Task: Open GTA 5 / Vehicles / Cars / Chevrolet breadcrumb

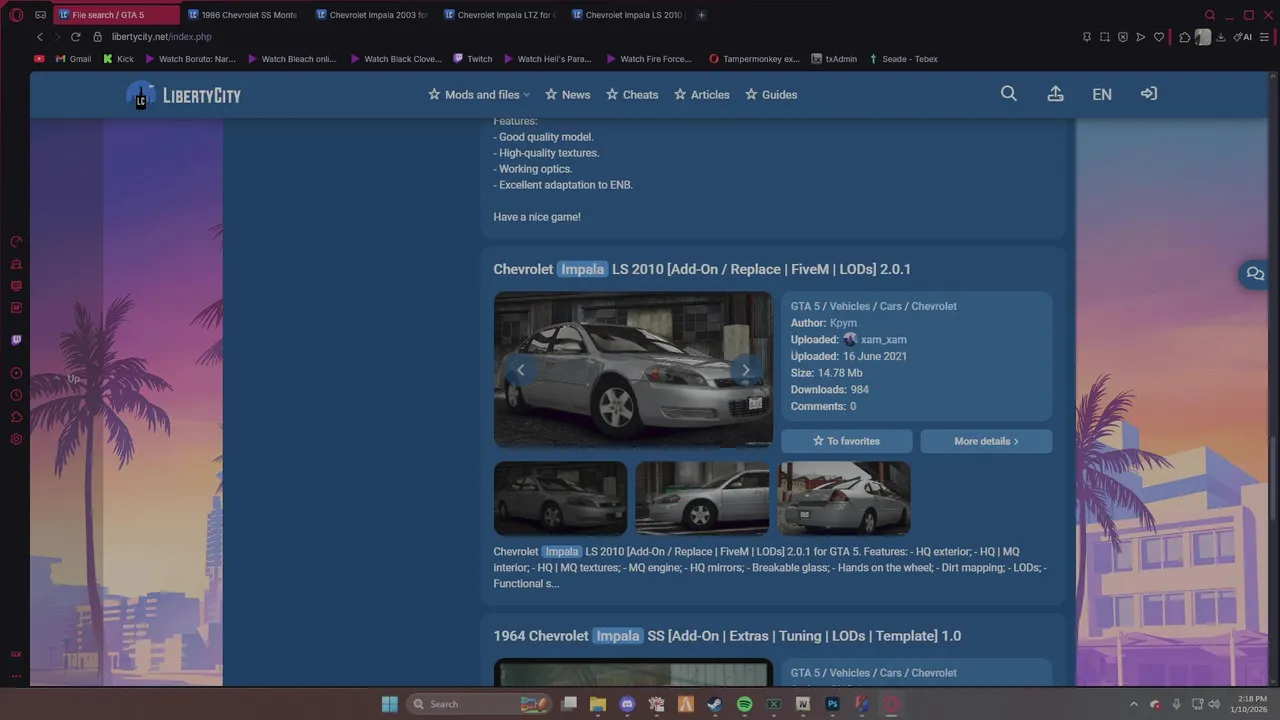Action: pyautogui.click(x=874, y=307)
